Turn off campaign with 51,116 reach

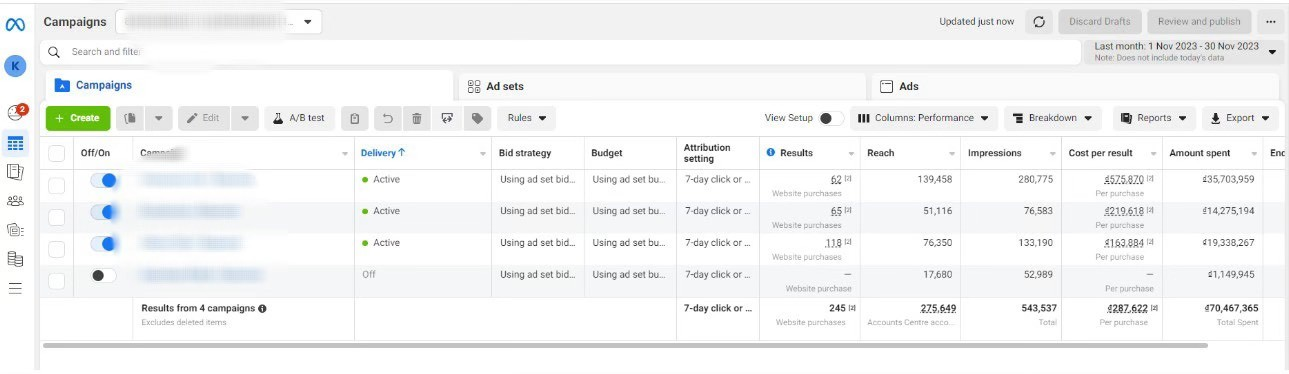click(x=103, y=212)
